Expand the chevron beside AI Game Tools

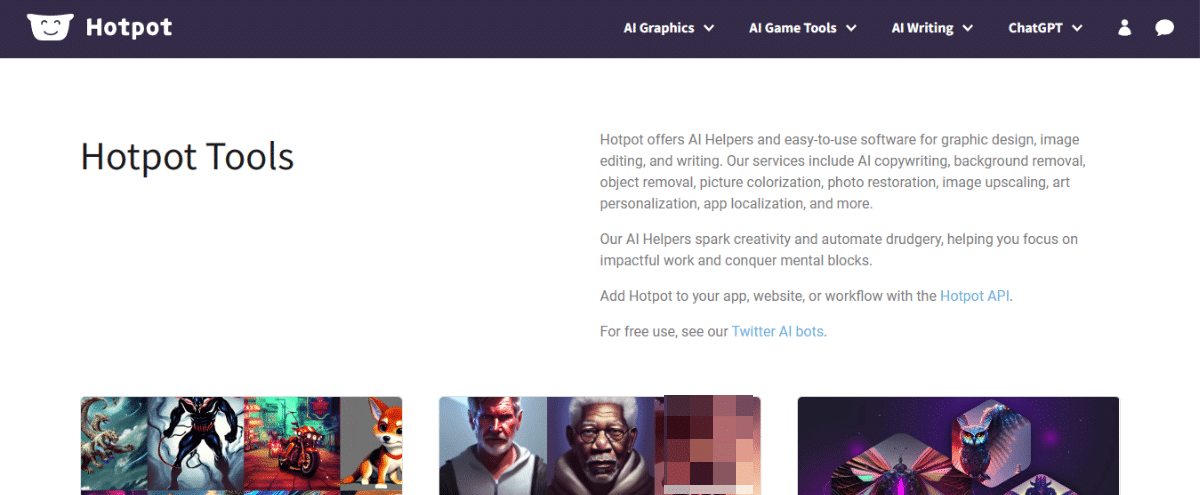click(x=852, y=28)
